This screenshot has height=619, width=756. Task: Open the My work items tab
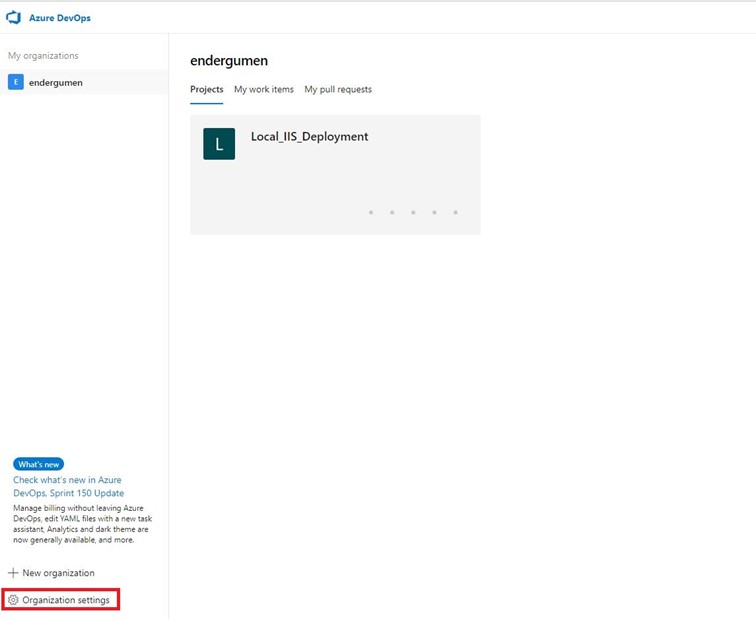click(x=264, y=89)
